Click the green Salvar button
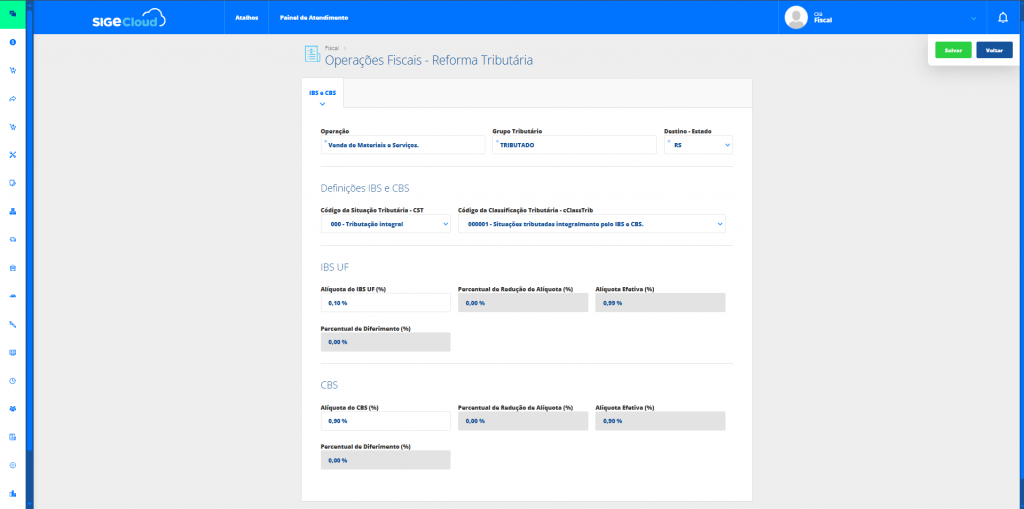Image resolution: width=1024 pixels, height=509 pixels. pos(953,50)
